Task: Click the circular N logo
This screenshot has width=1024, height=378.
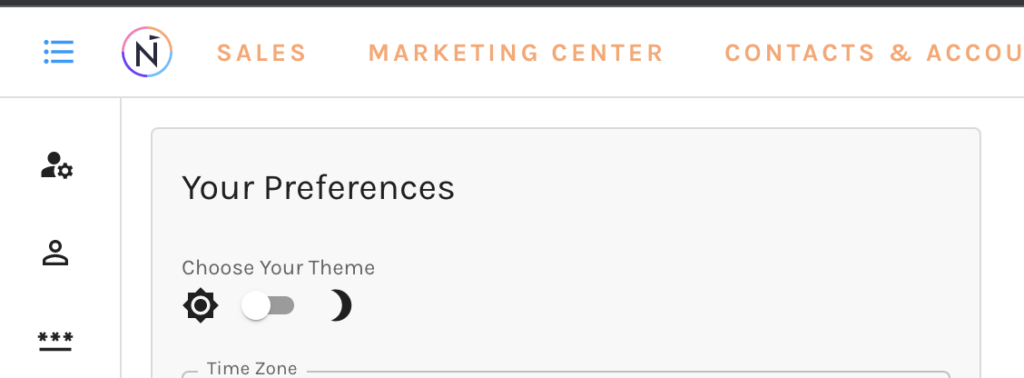Action: pos(147,52)
